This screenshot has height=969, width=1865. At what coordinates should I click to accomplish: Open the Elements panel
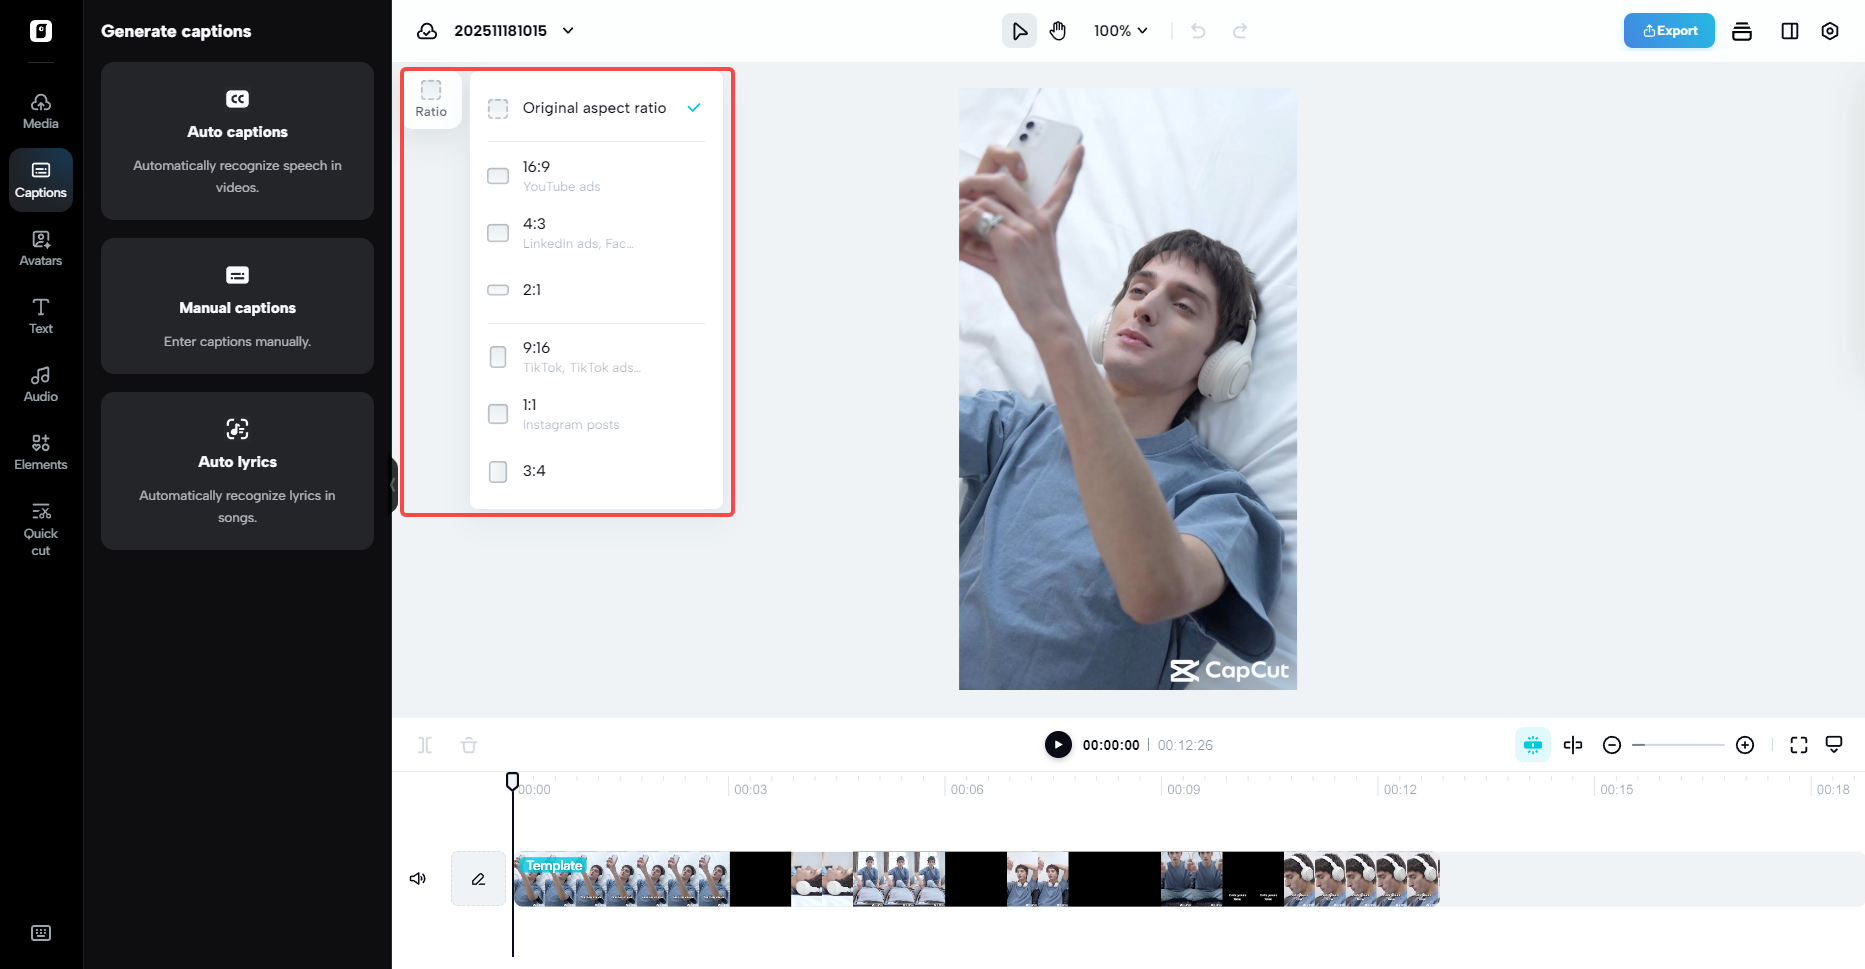click(41, 452)
